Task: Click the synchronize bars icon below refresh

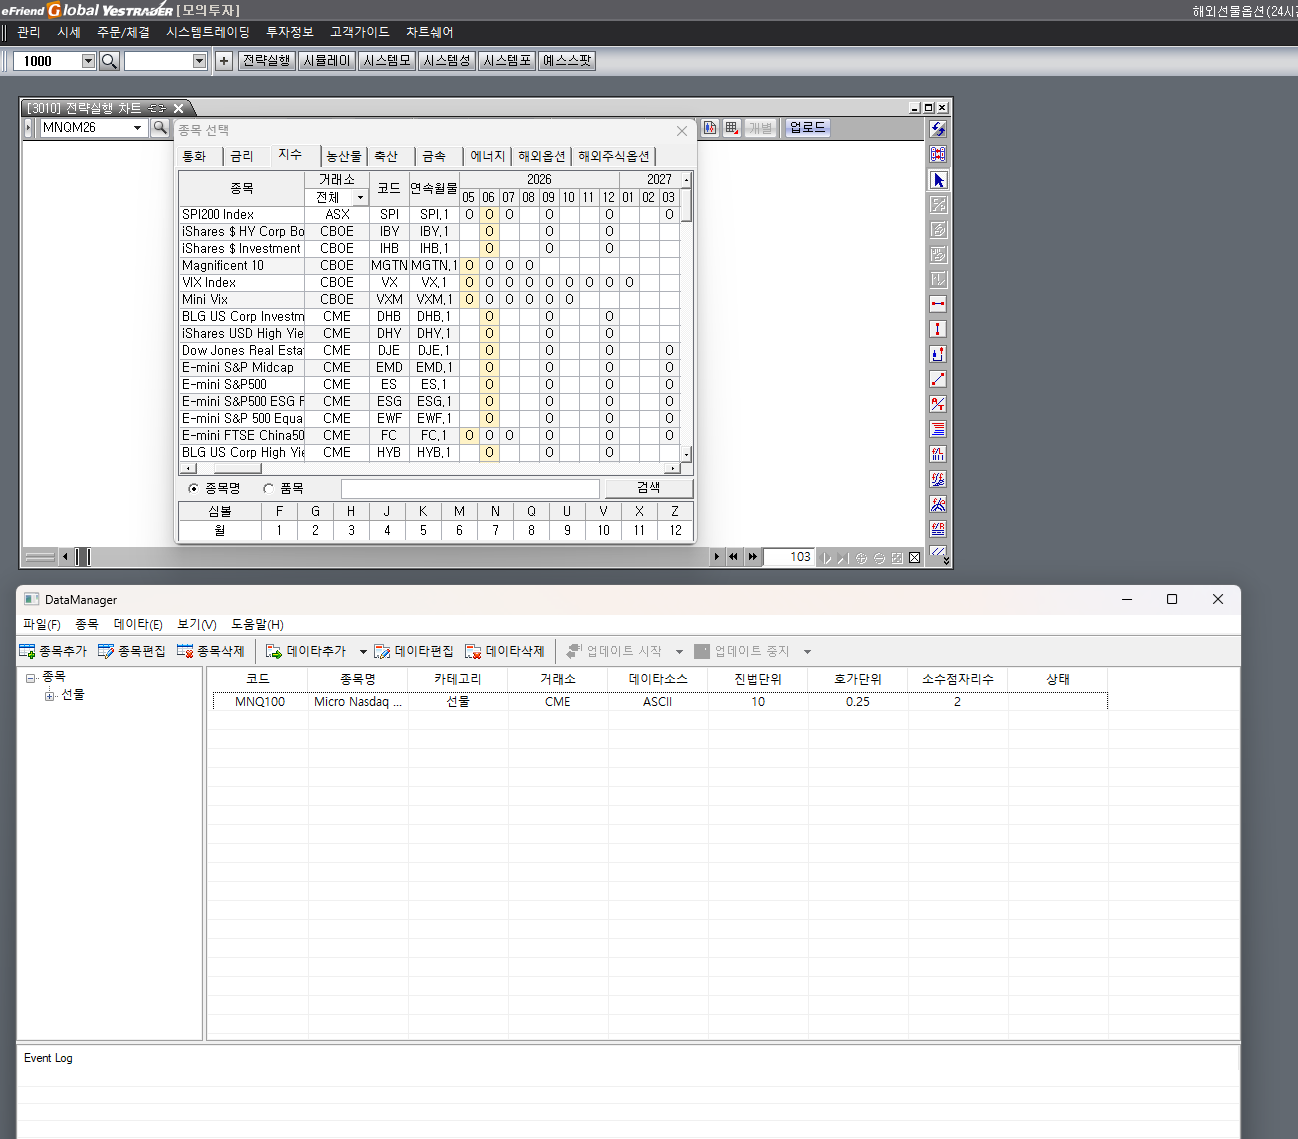Action: [x=938, y=154]
